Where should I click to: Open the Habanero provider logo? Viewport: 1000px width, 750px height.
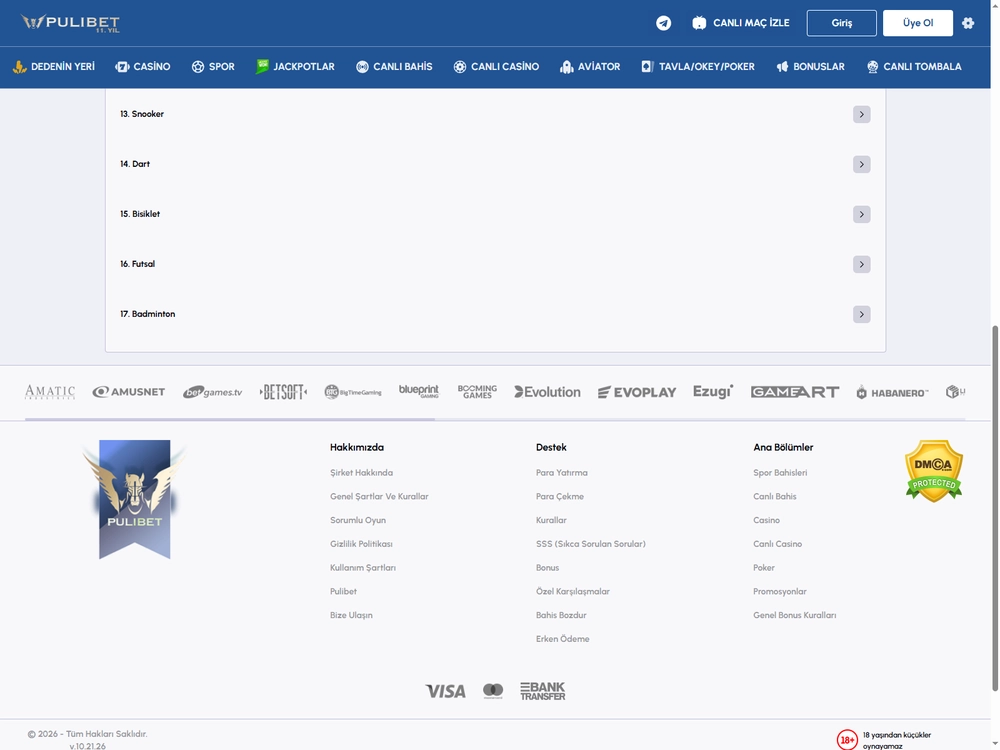[892, 392]
